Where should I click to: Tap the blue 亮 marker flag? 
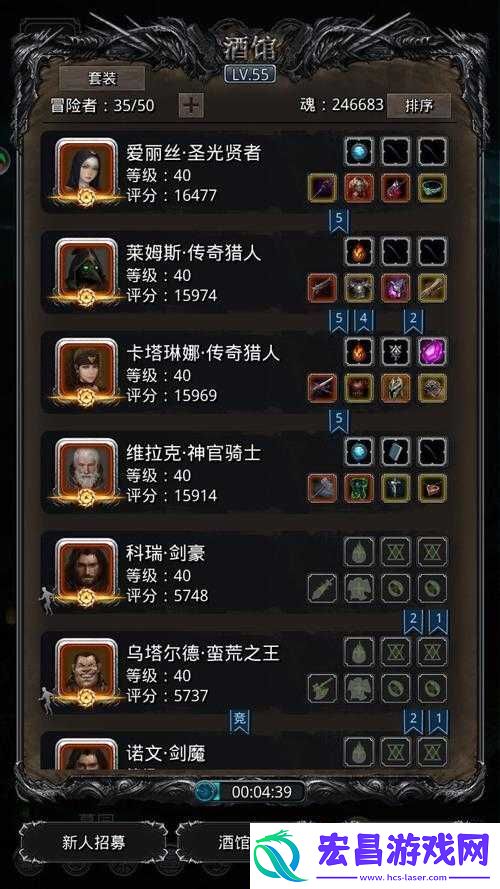[240, 719]
